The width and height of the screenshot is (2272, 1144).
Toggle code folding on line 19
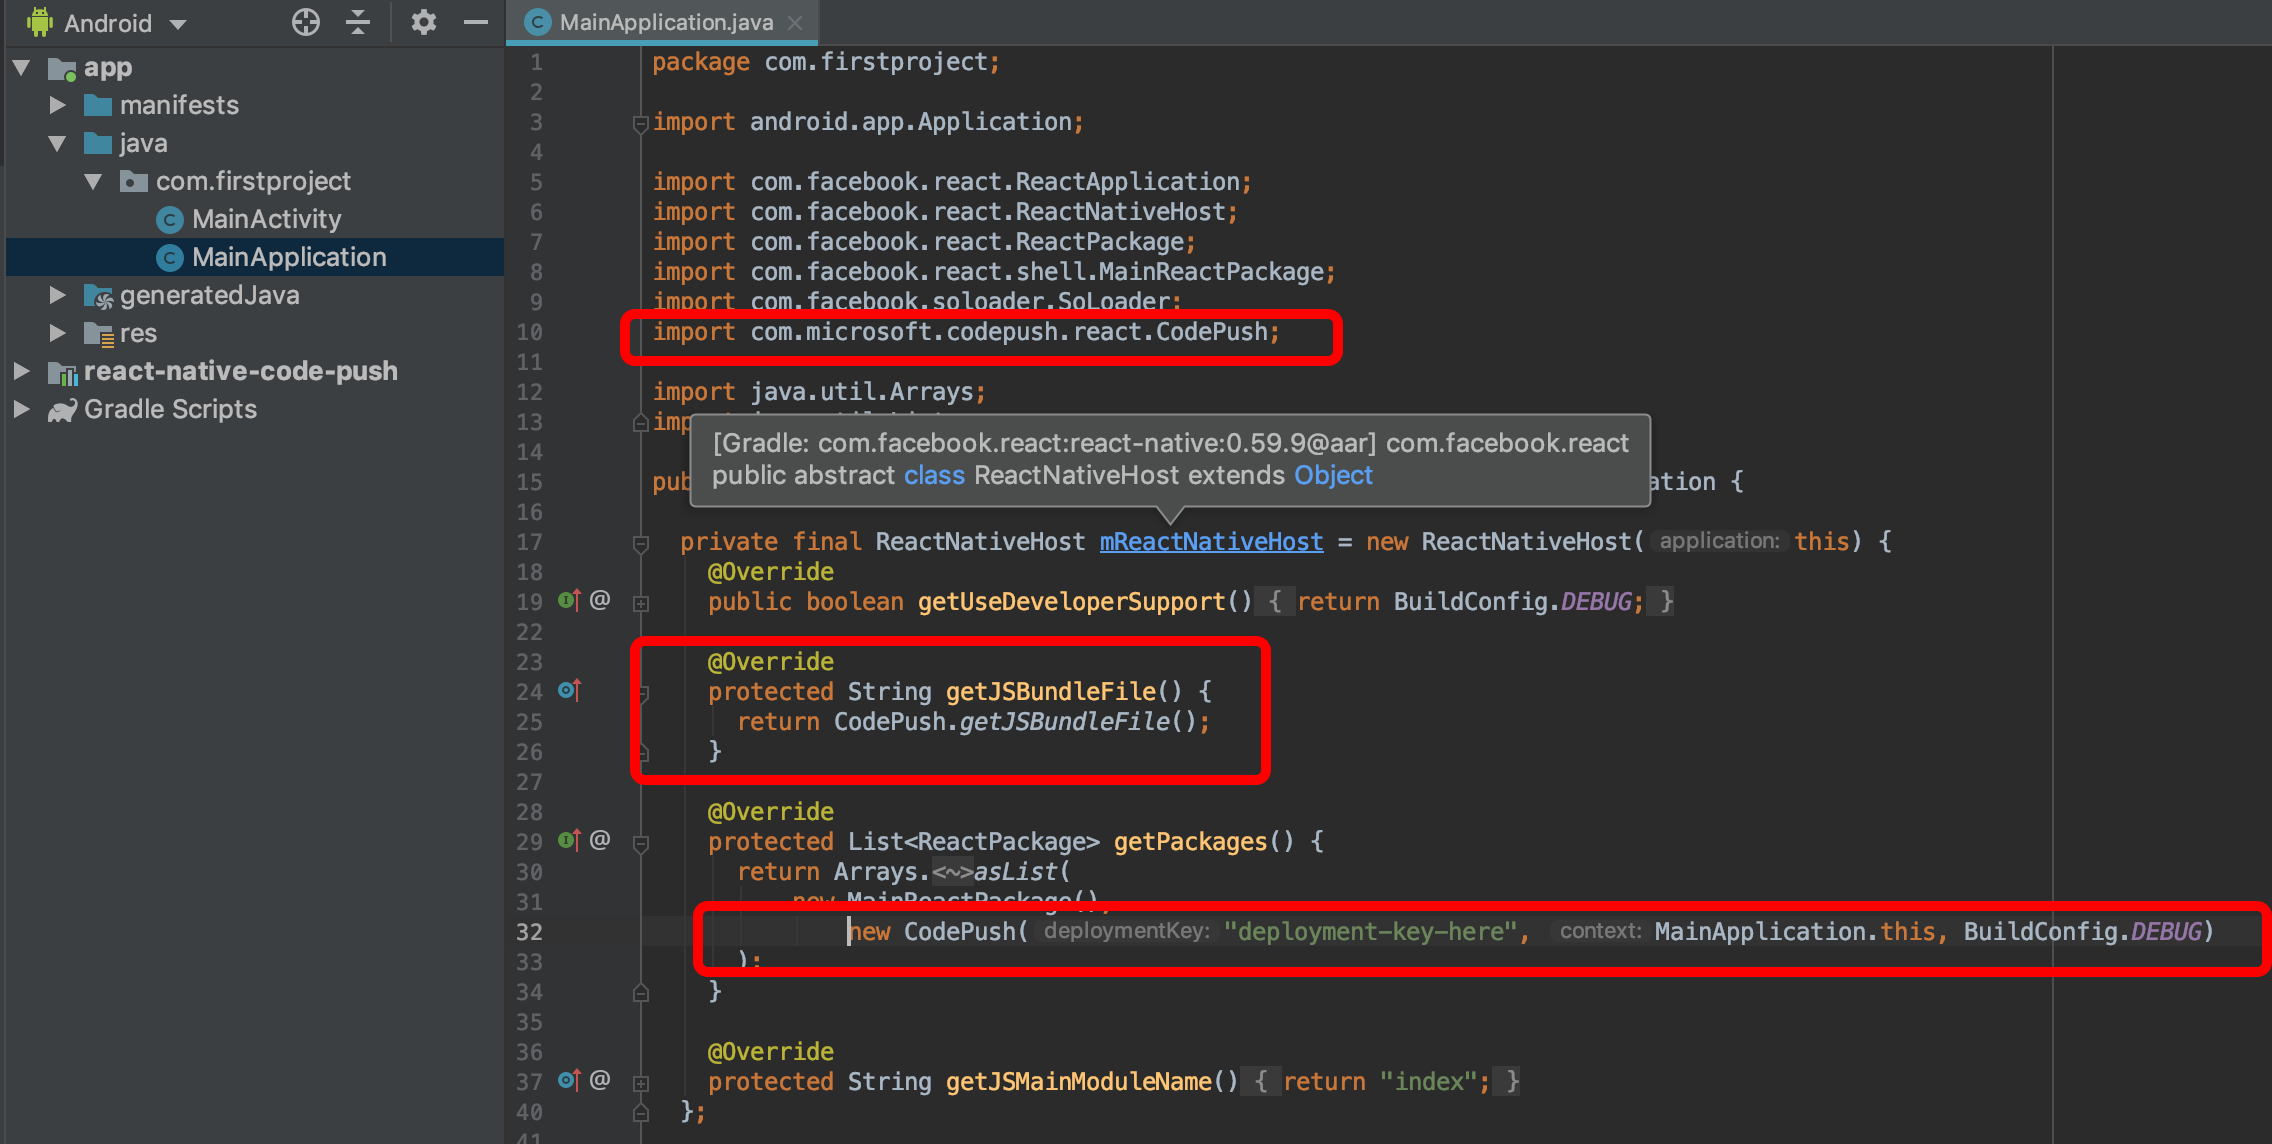coord(641,603)
